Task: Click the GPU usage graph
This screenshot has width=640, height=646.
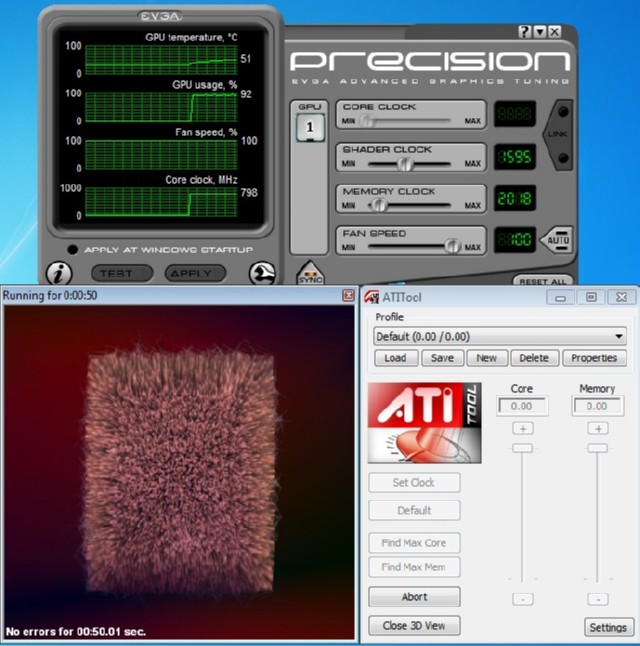Action: [161, 107]
